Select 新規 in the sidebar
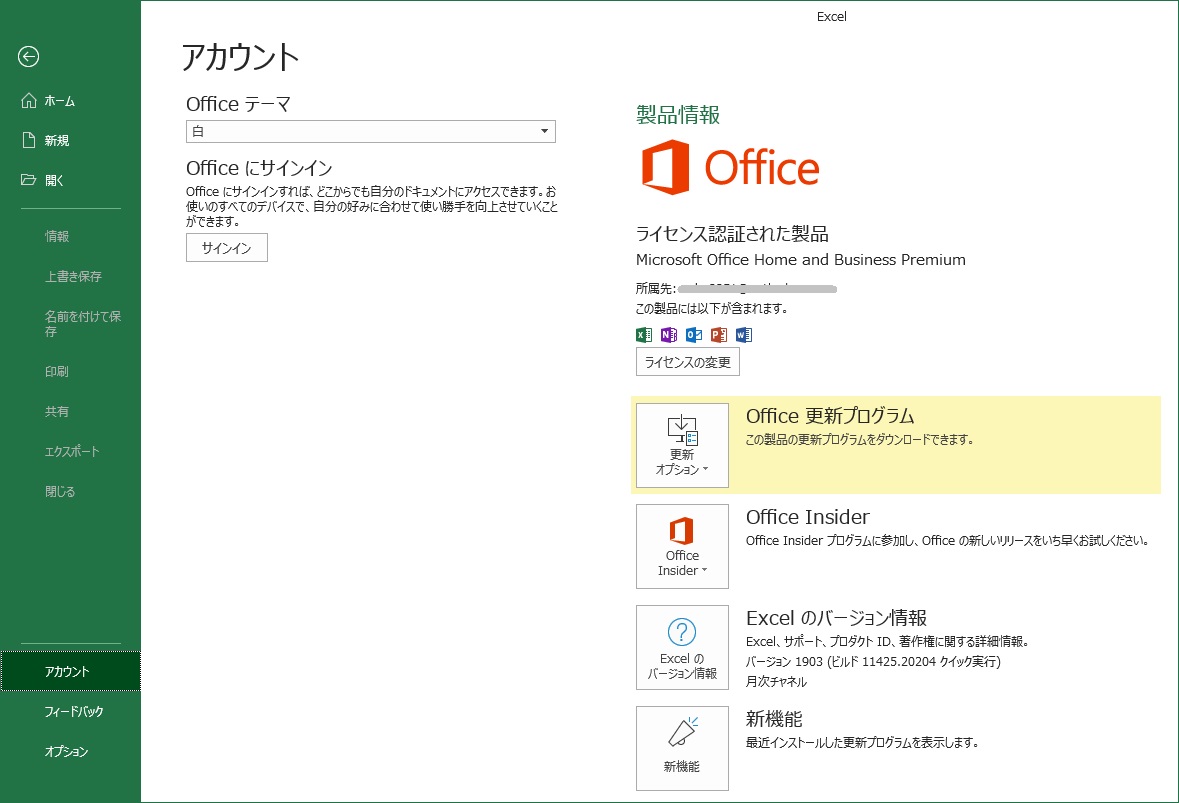1179x803 pixels. tap(70, 141)
